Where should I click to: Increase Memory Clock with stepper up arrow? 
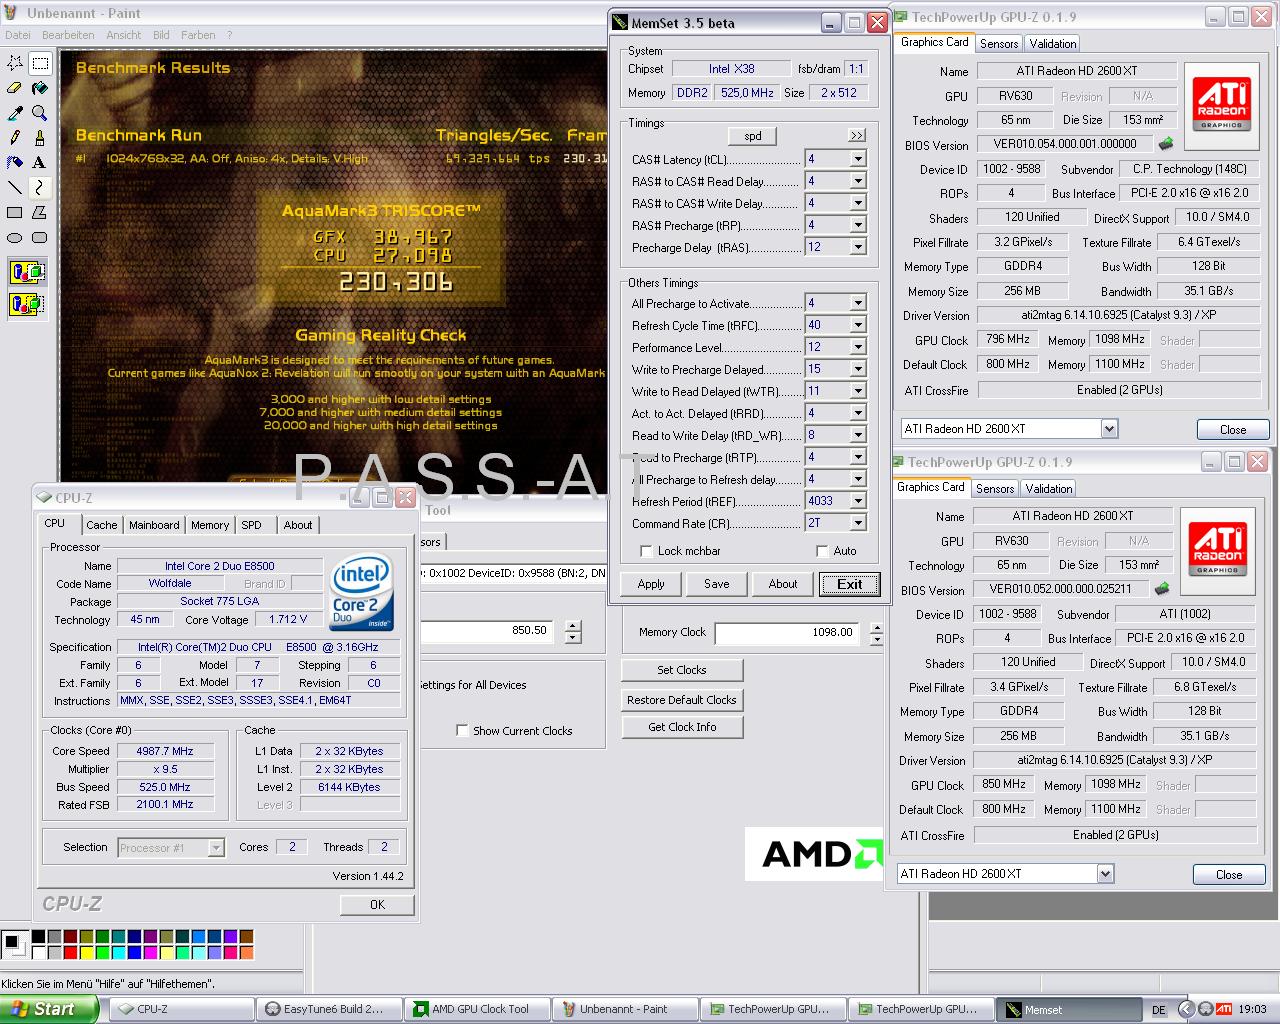click(x=877, y=627)
